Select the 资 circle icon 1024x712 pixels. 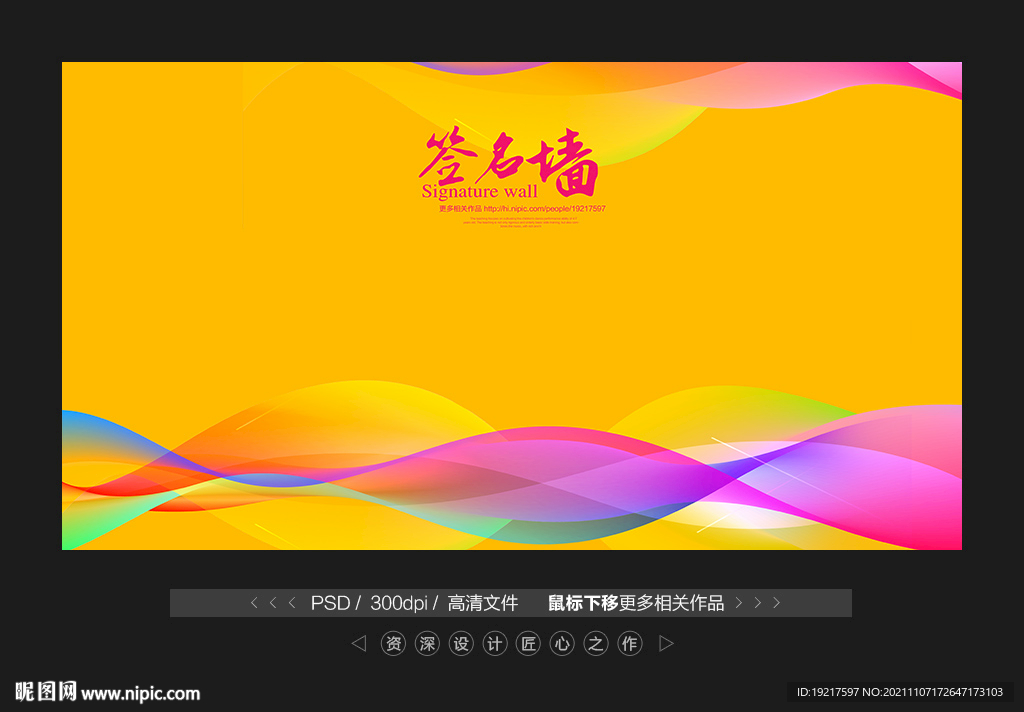tap(394, 643)
